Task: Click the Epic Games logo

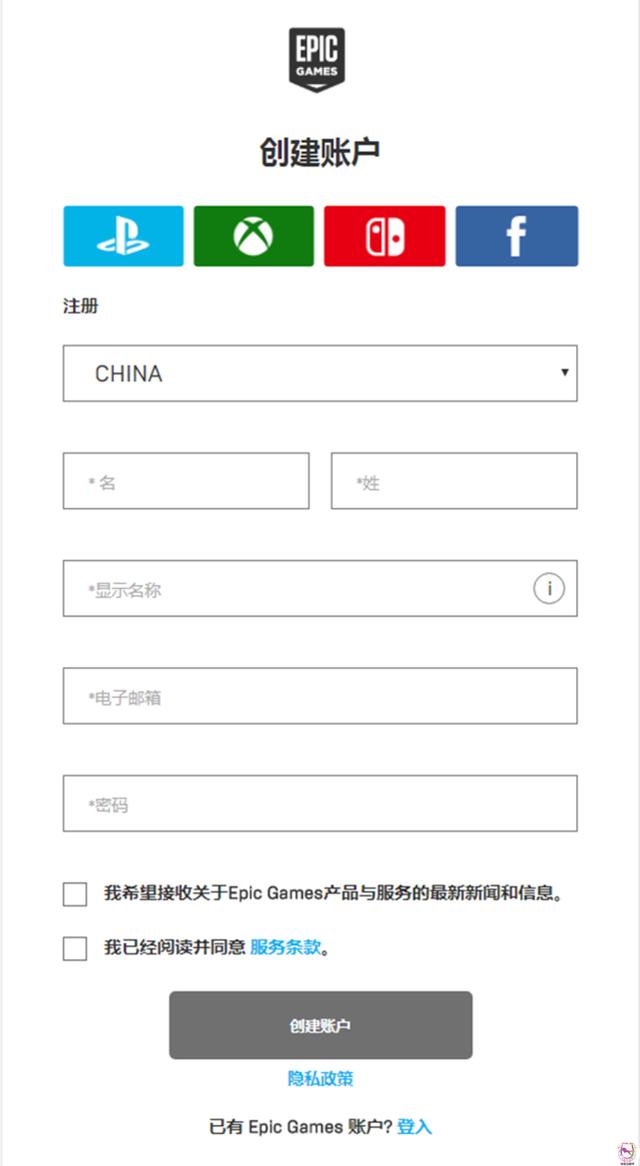Action: pyautogui.click(x=318, y=60)
